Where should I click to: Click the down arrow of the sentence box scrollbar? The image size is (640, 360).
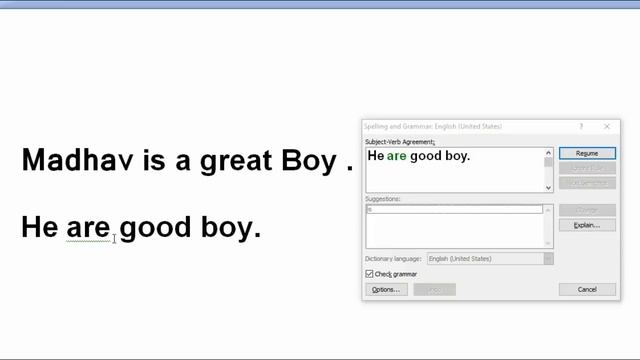point(549,188)
